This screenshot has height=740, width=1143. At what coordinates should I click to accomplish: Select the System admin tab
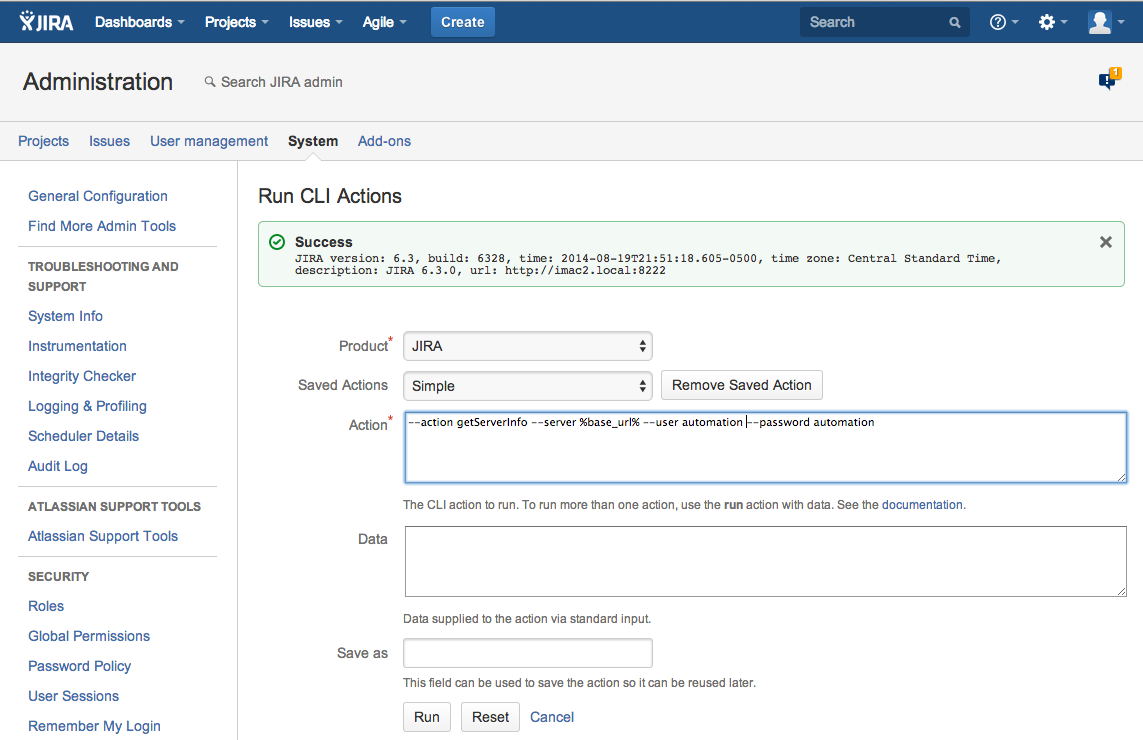[313, 141]
